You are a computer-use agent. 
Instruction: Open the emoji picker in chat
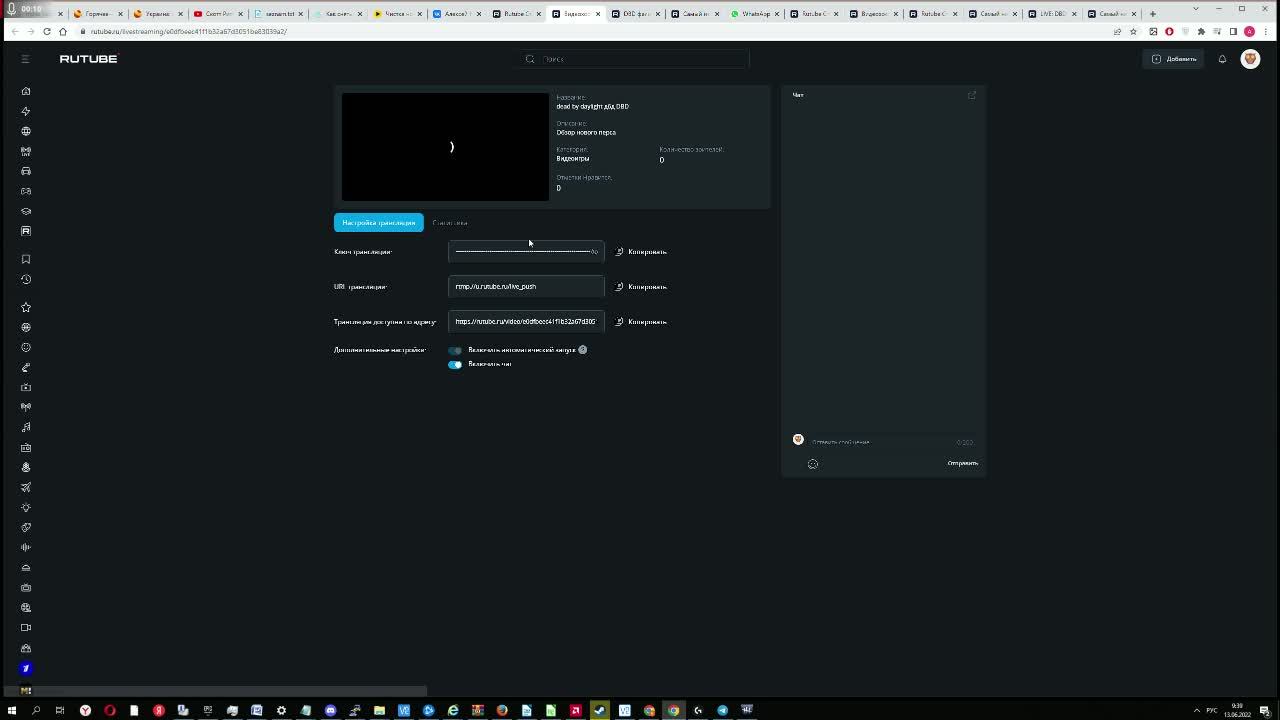(813, 464)
